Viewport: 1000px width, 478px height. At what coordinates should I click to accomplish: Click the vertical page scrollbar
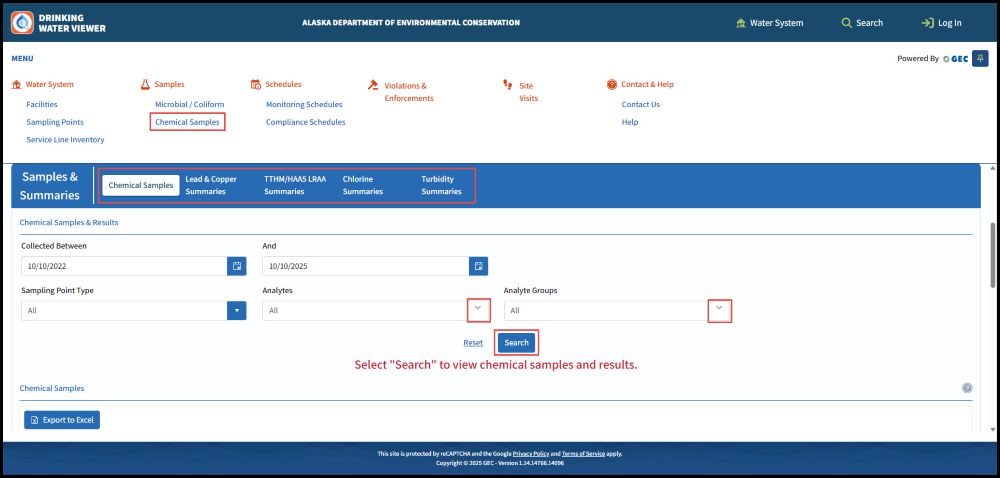coord(992,260)
